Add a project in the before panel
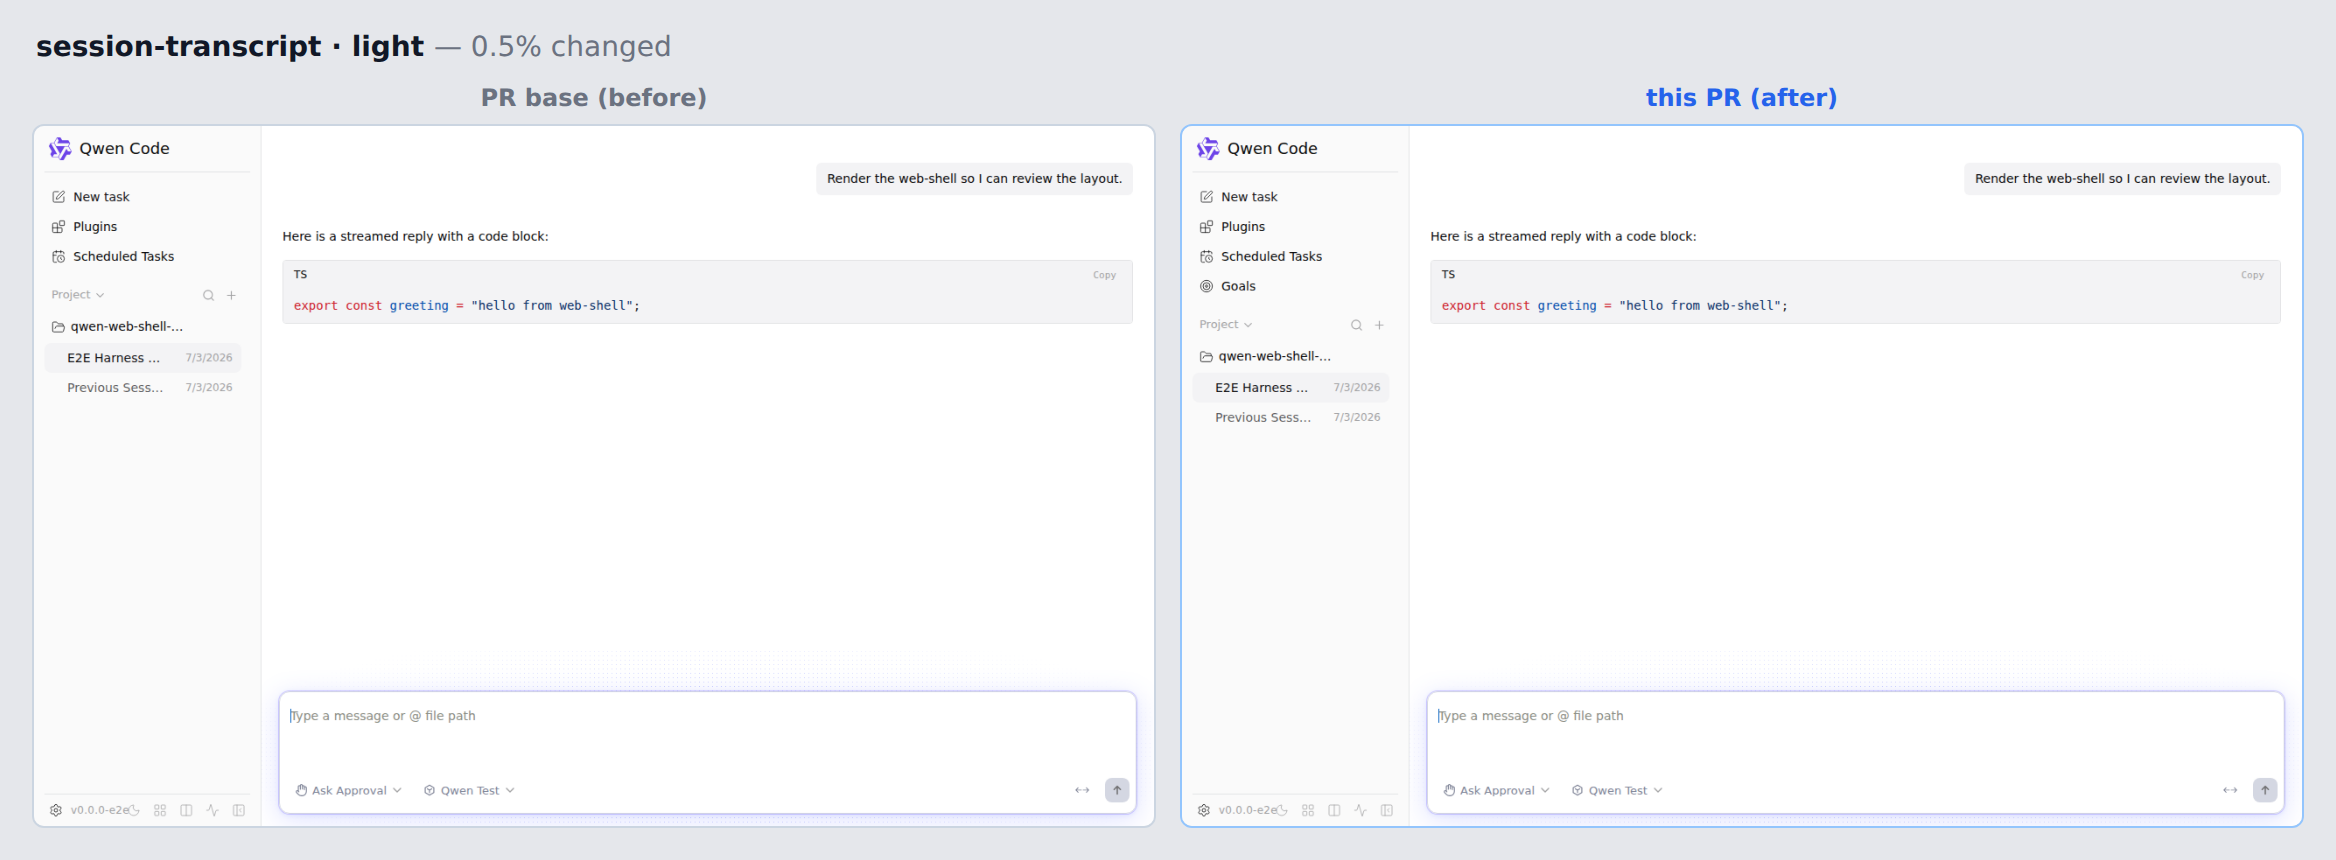2336x860 pixels. coord(231,295)
